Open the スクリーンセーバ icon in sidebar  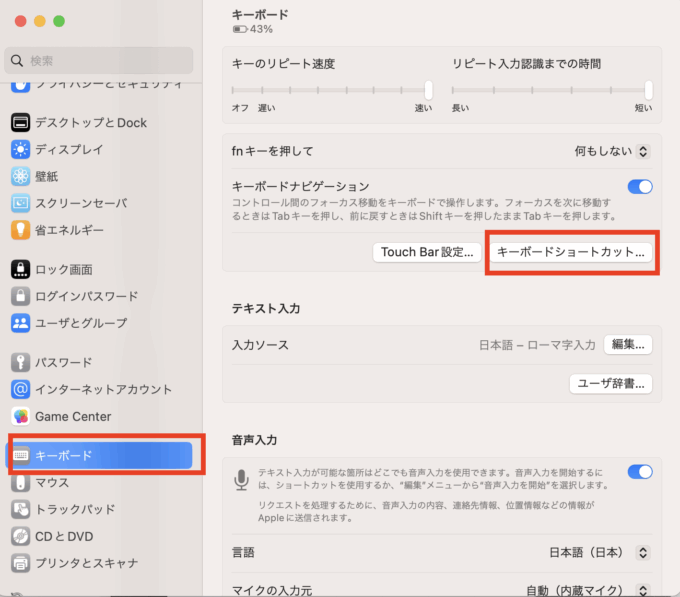(21, 203)
